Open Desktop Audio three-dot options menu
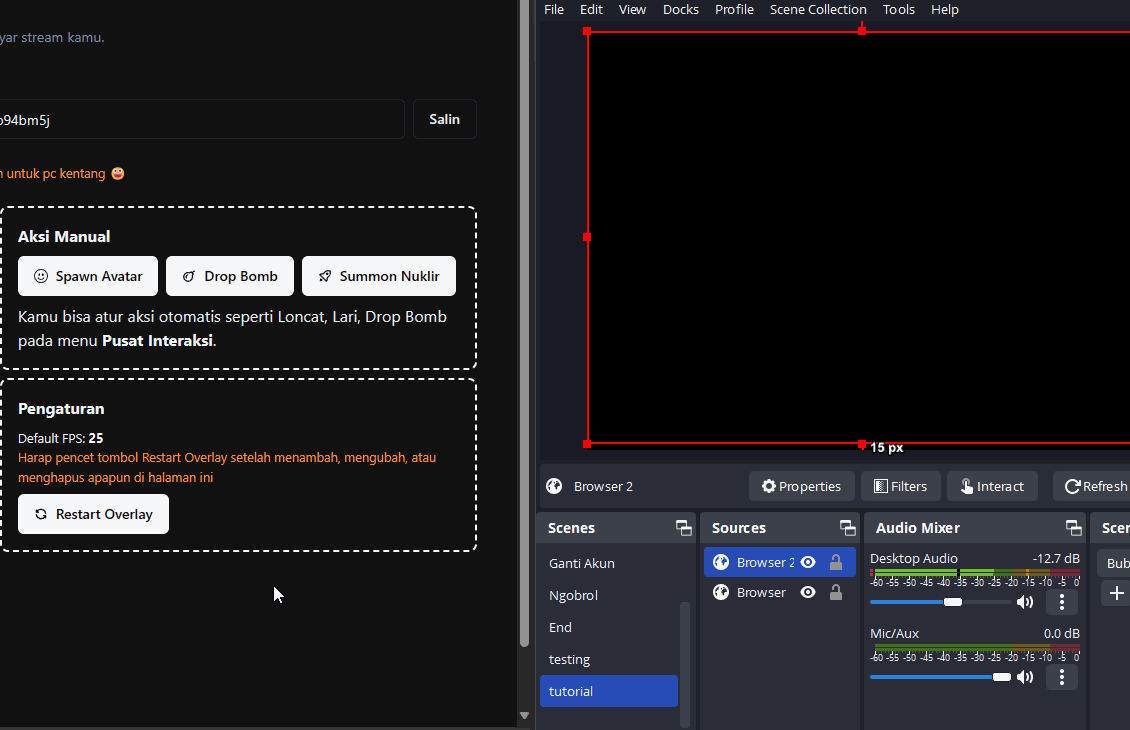 point(1061,602)
